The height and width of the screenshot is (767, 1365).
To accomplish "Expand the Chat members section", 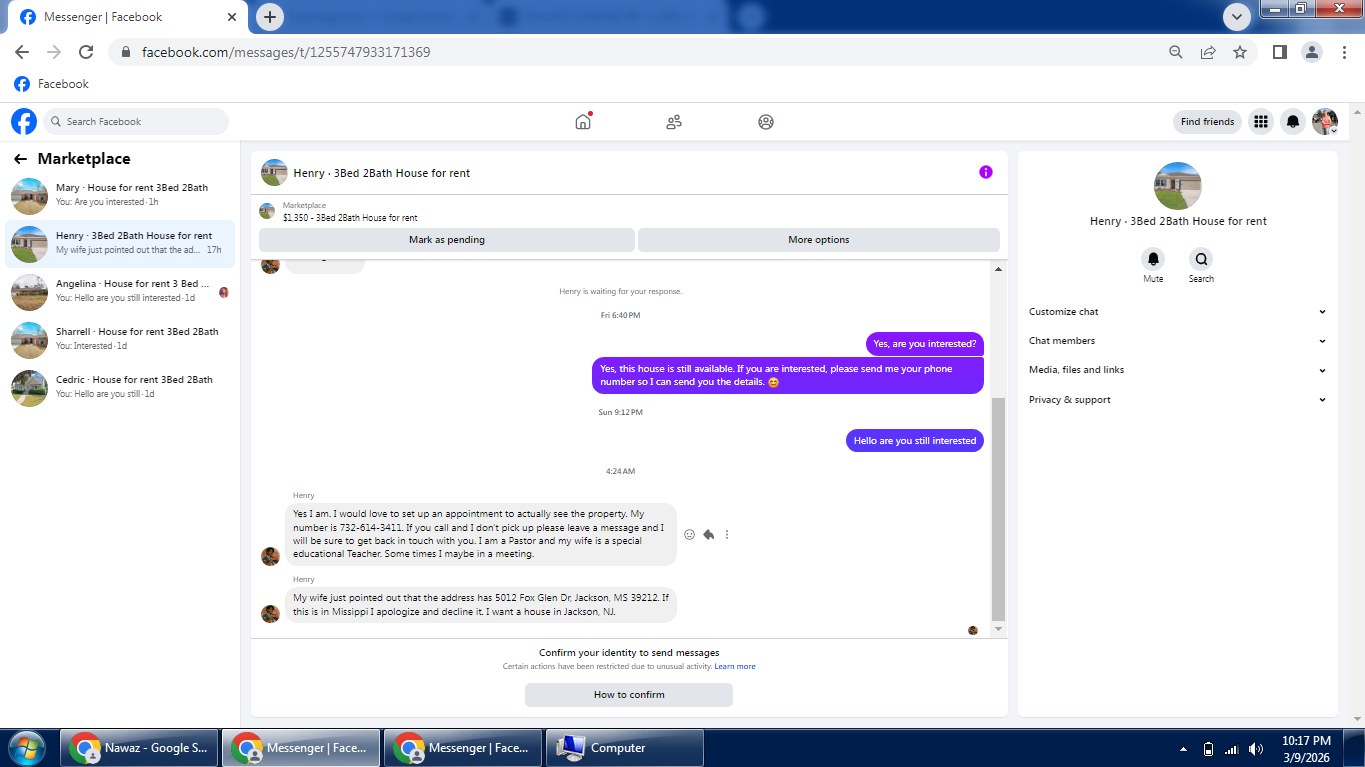I will pos(1178,341).
